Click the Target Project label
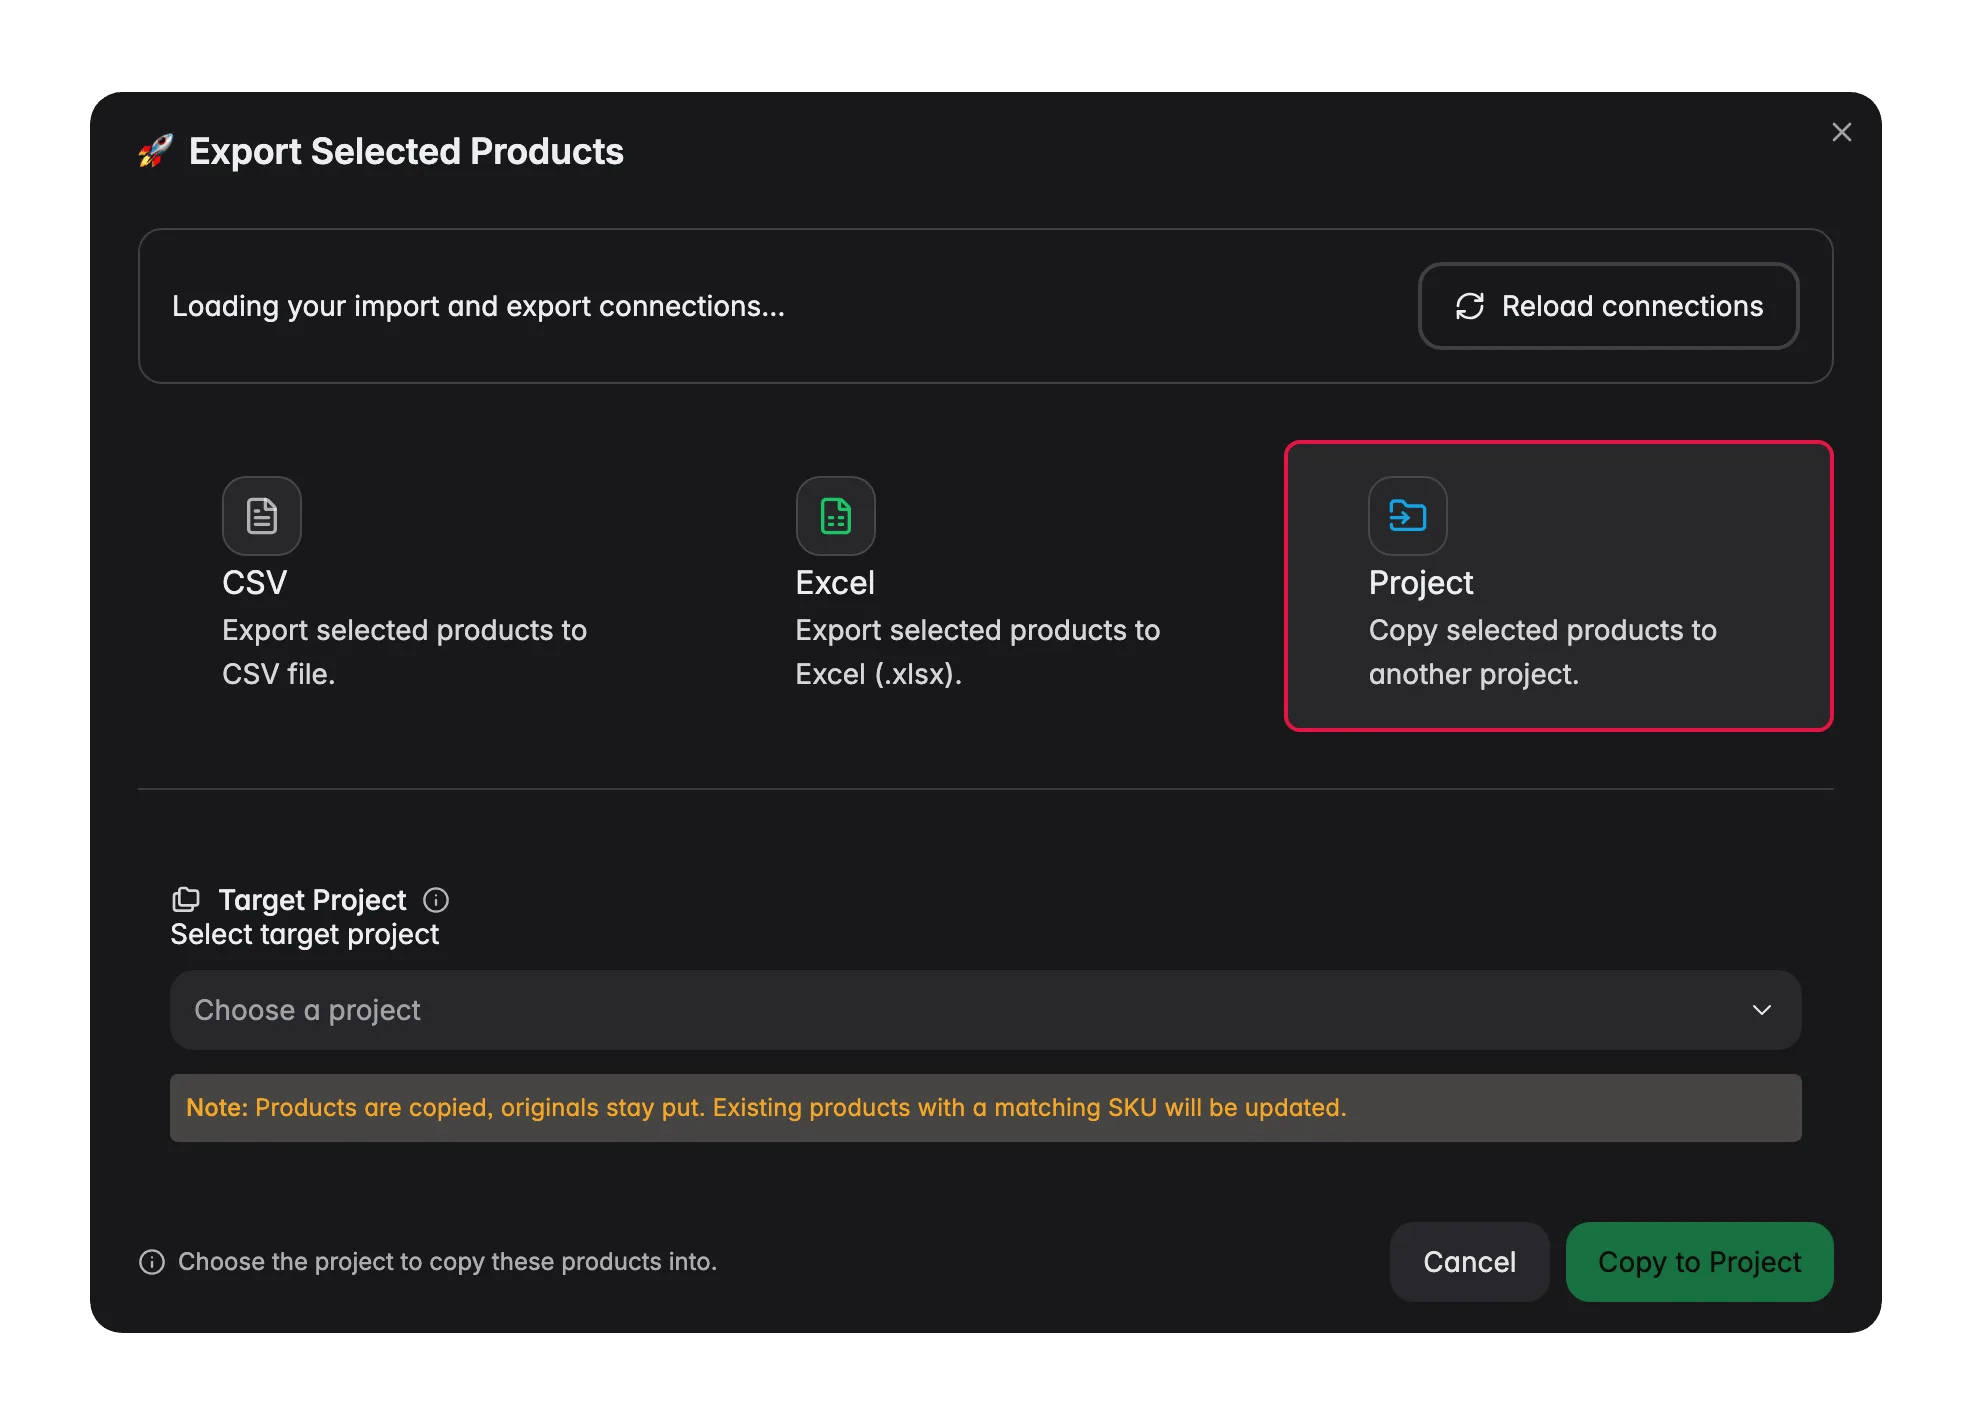This screenshot has height=1424, width=1972. [313, 900]
